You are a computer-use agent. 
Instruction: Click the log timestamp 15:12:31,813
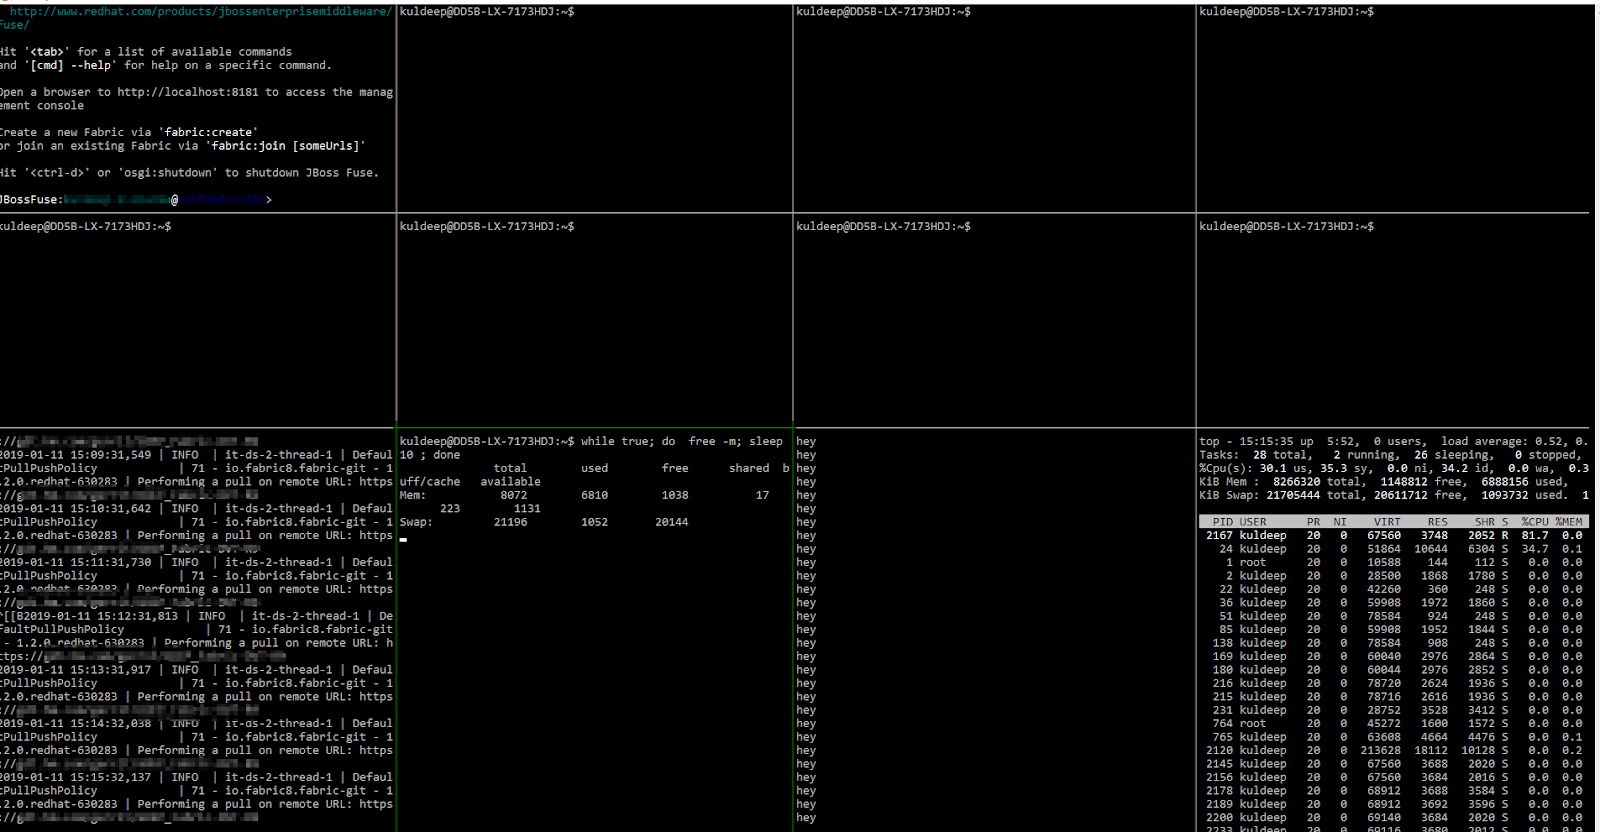[x=137, y=616]
